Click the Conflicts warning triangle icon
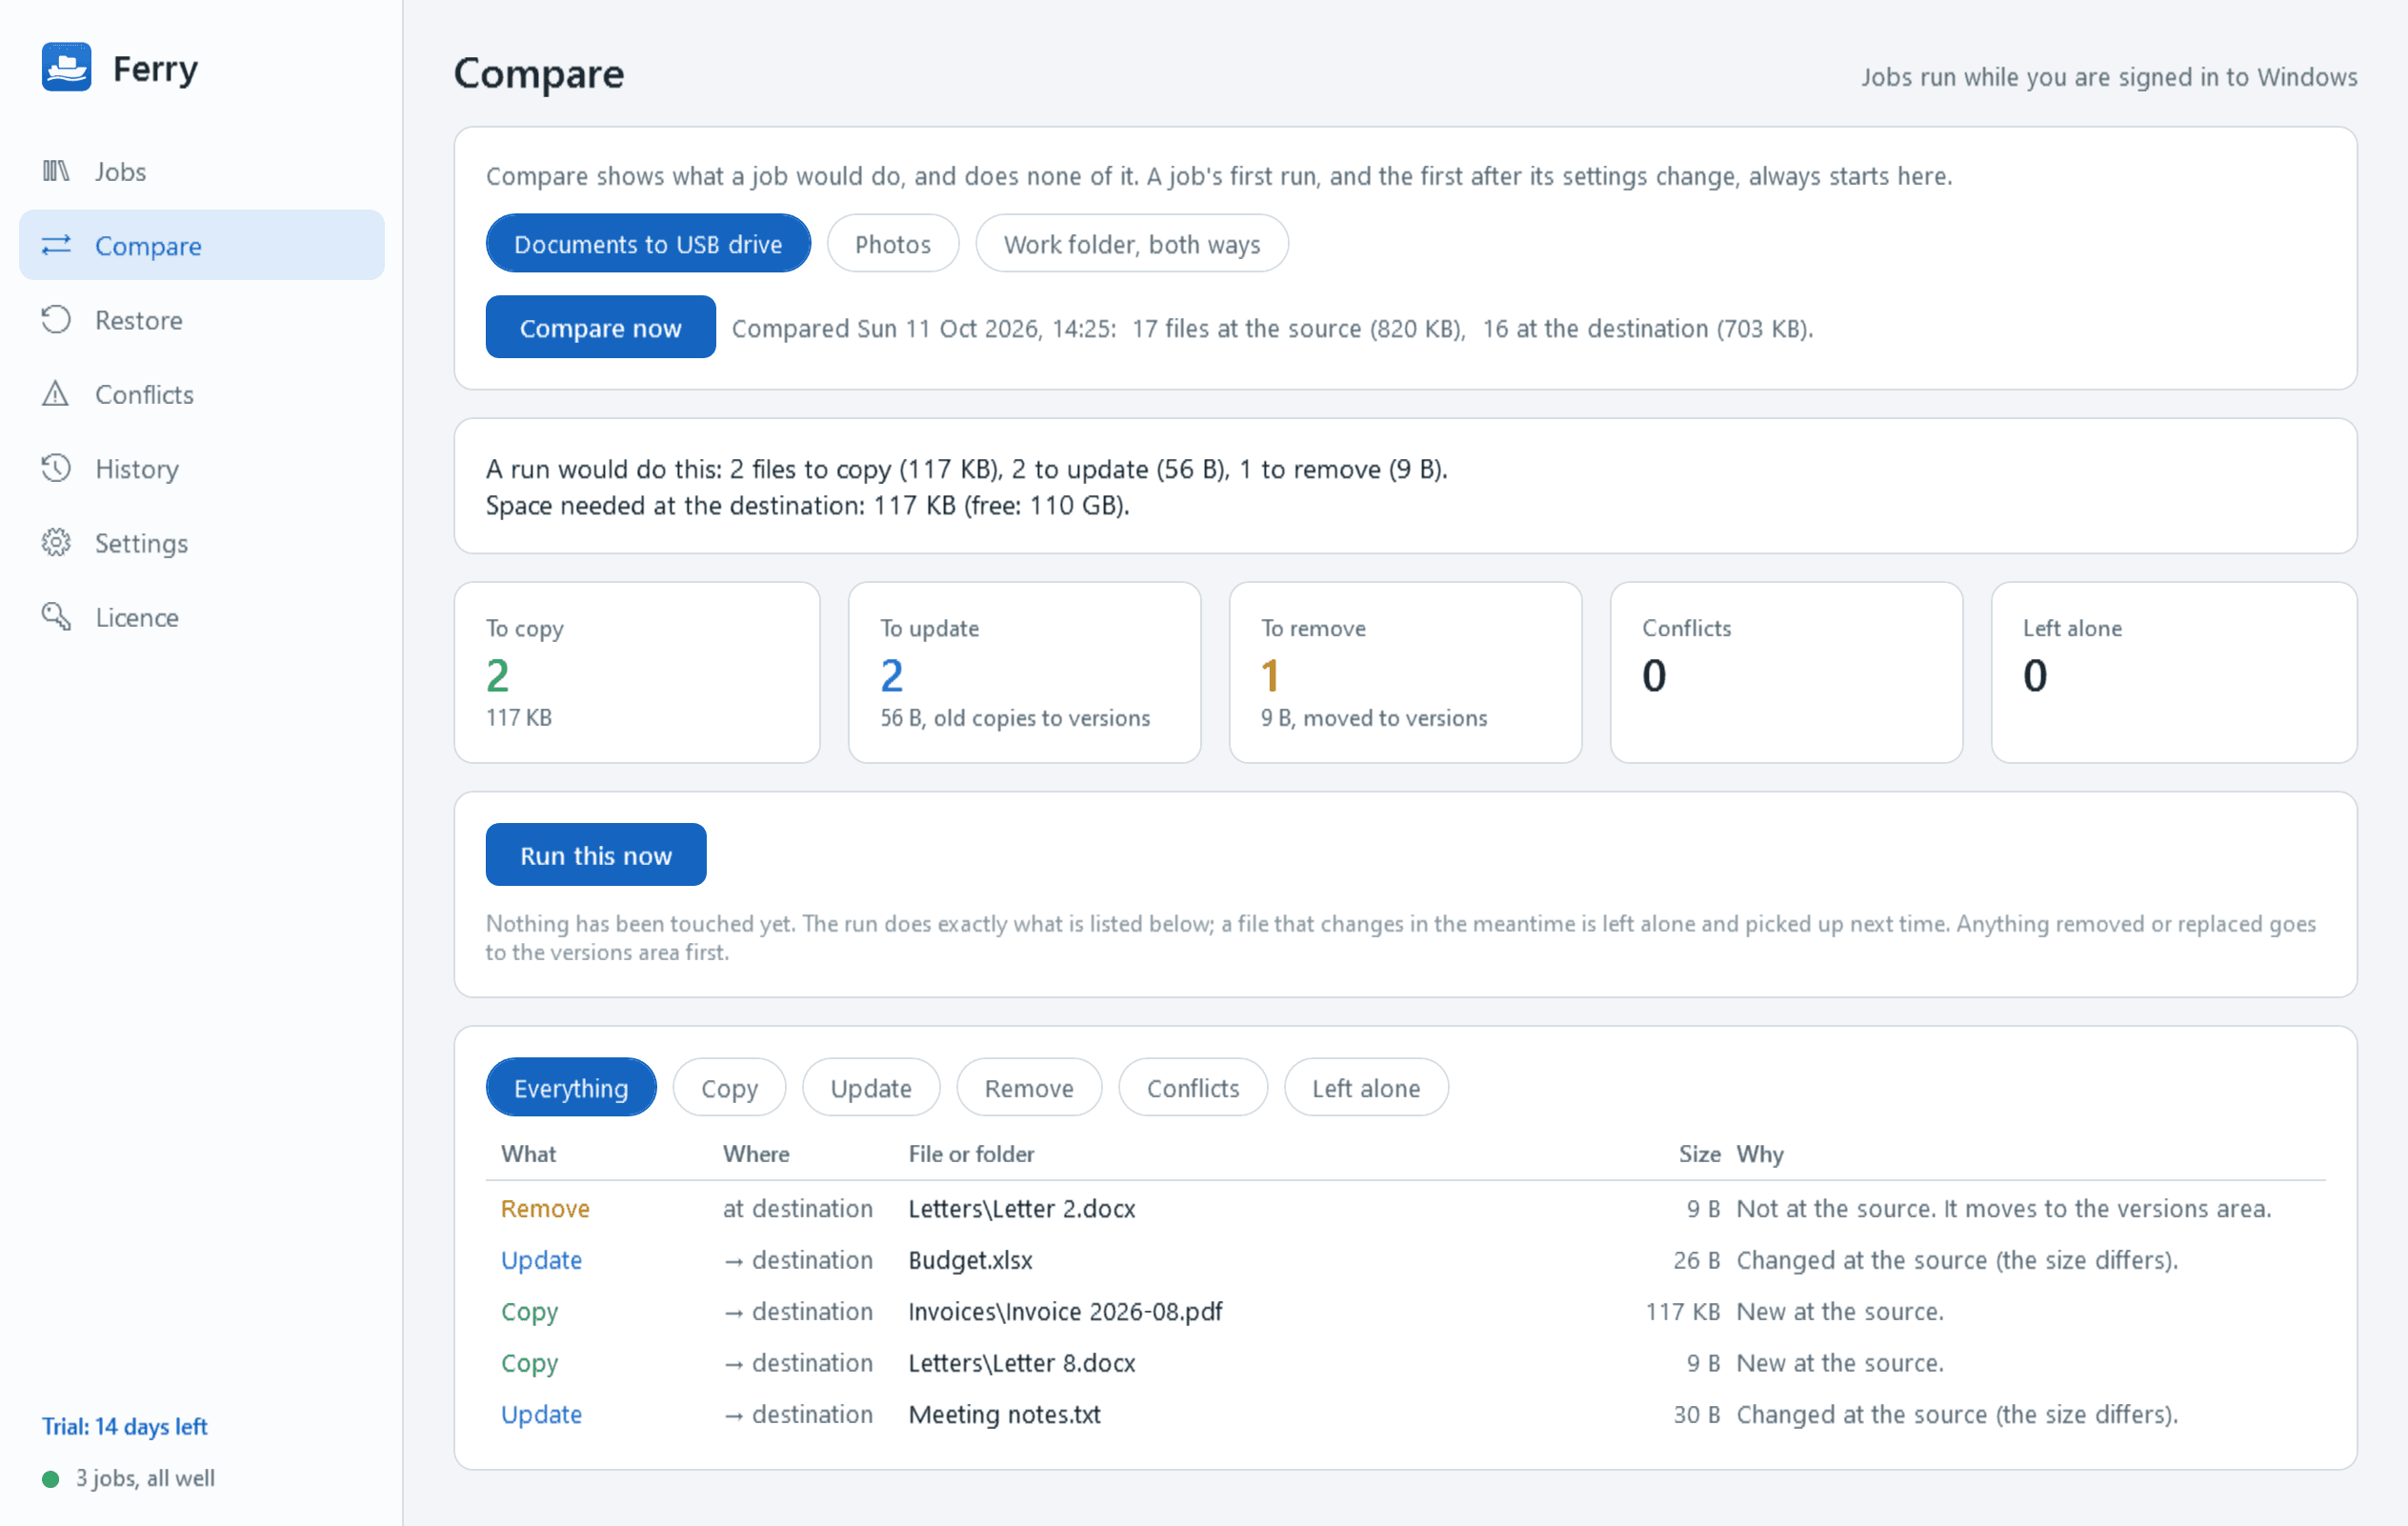The image size is (2408, 1526). click(56, 394)
